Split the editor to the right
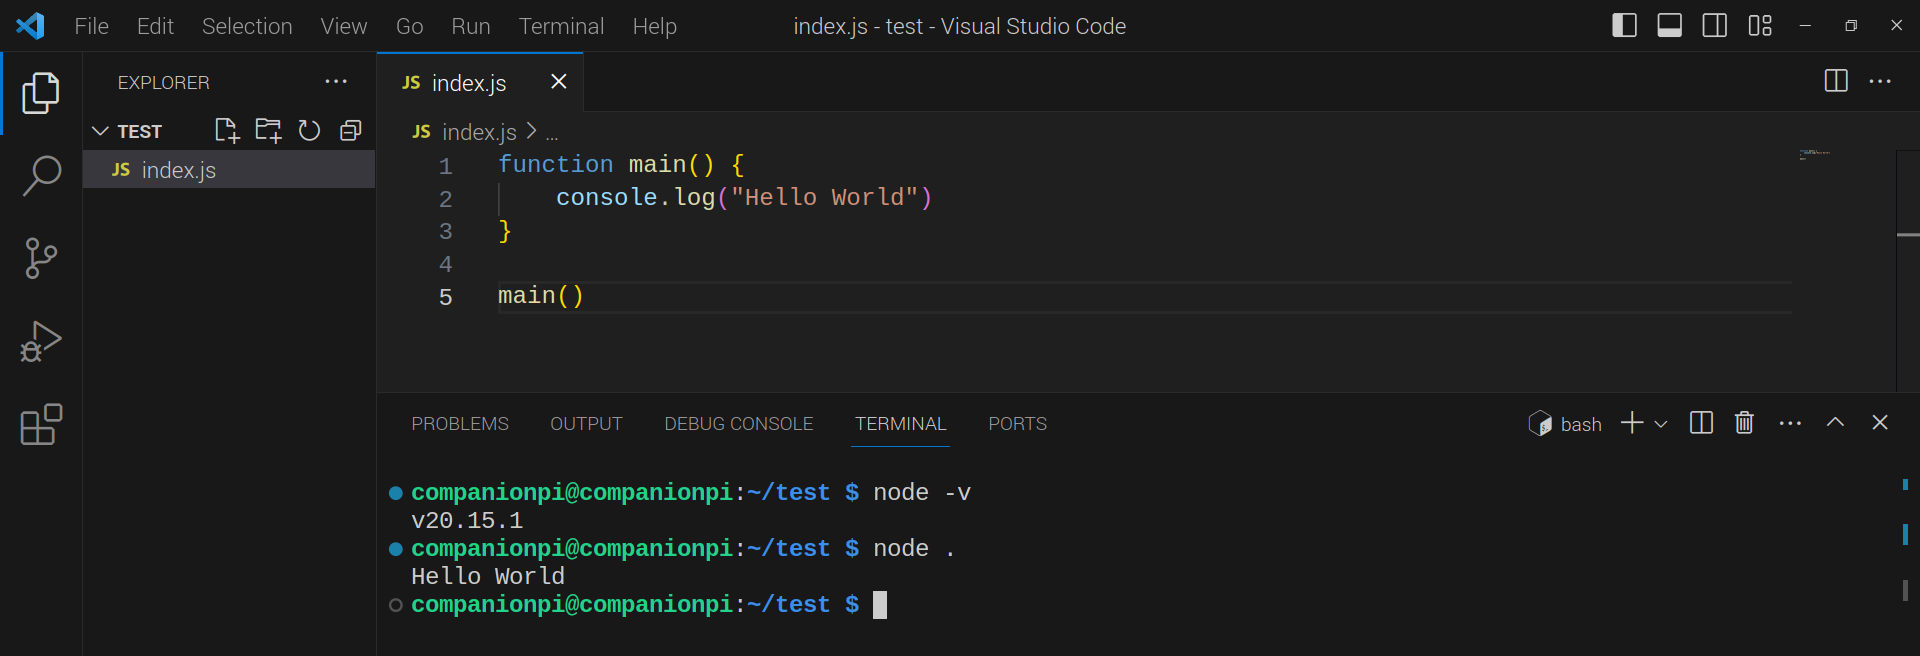The height and width of the screenshot is (656, 1920). click(x=1836, y=81)
